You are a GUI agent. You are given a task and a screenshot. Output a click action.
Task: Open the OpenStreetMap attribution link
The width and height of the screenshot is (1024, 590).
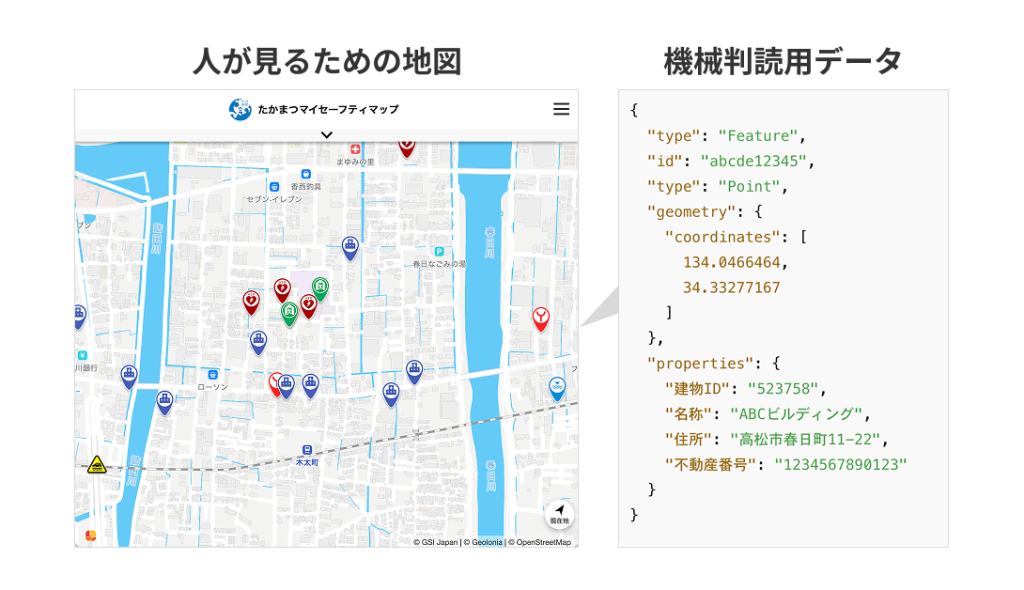pos(543,542)
